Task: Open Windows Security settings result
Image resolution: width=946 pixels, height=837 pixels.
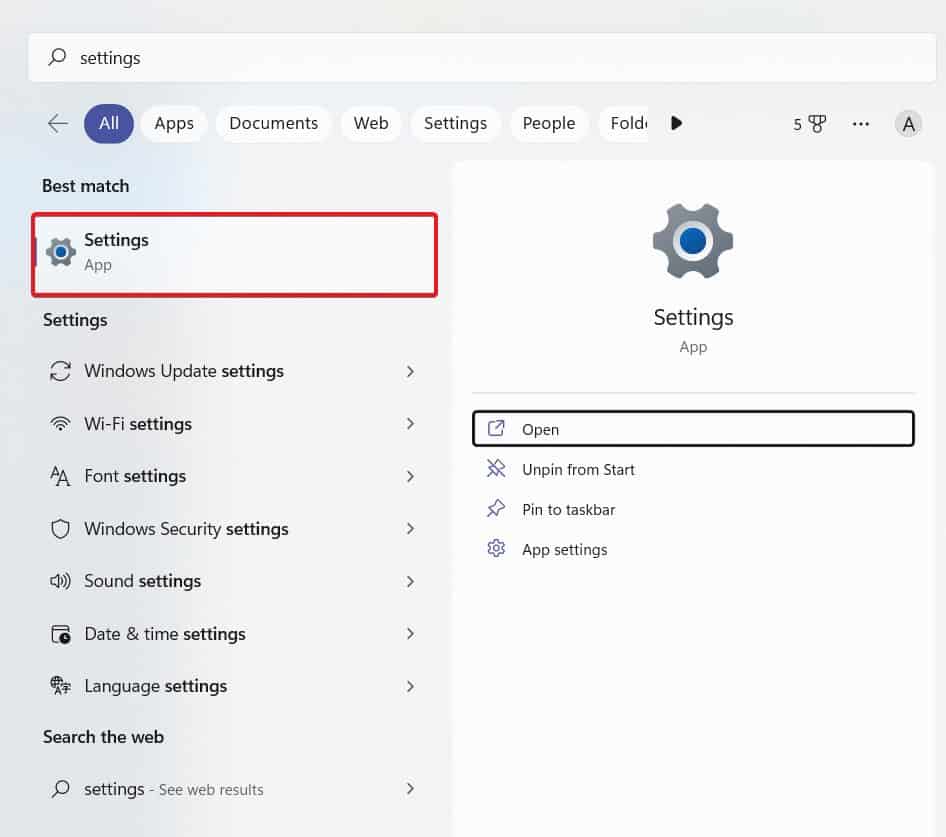Action: (x=233, y=529)
